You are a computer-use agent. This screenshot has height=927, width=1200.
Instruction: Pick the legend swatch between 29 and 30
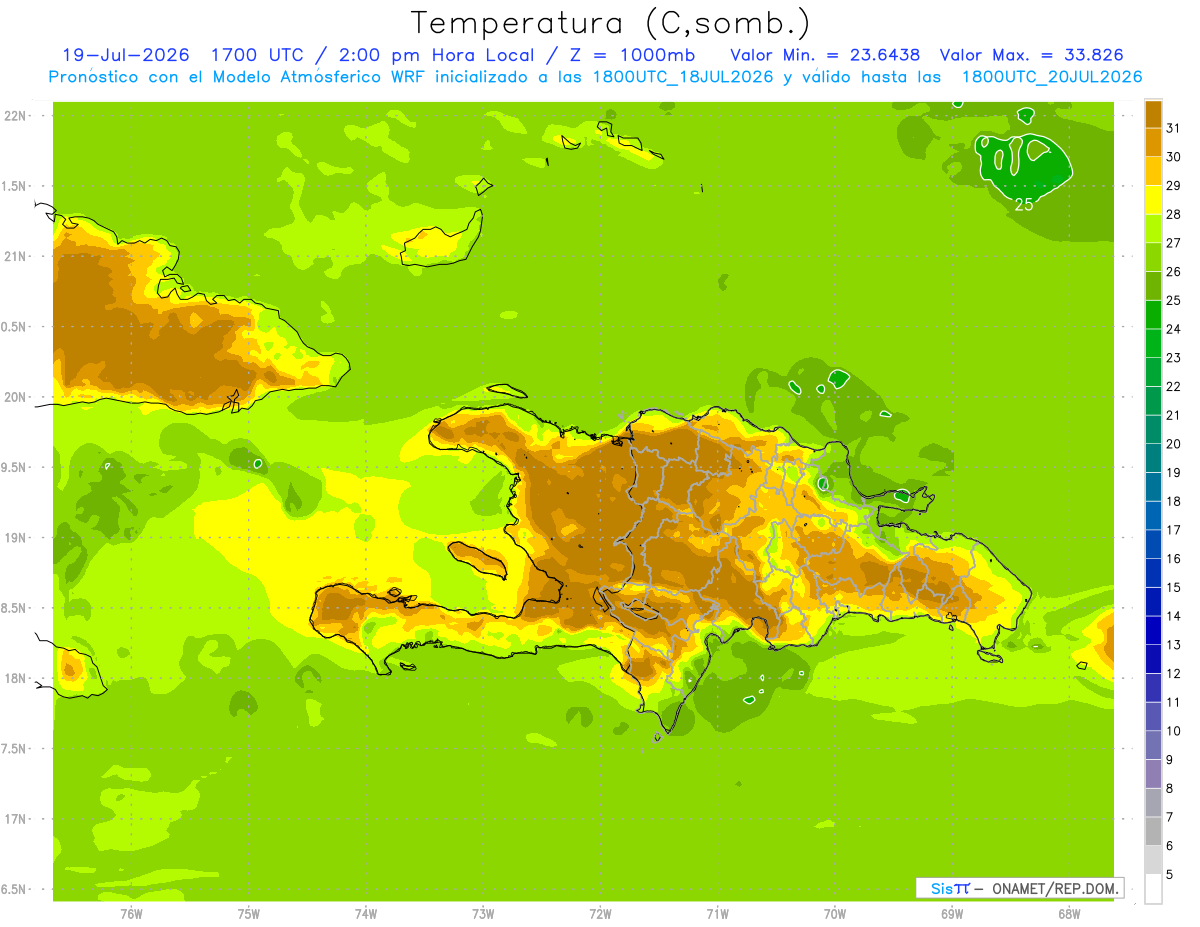click(1154, 171)
